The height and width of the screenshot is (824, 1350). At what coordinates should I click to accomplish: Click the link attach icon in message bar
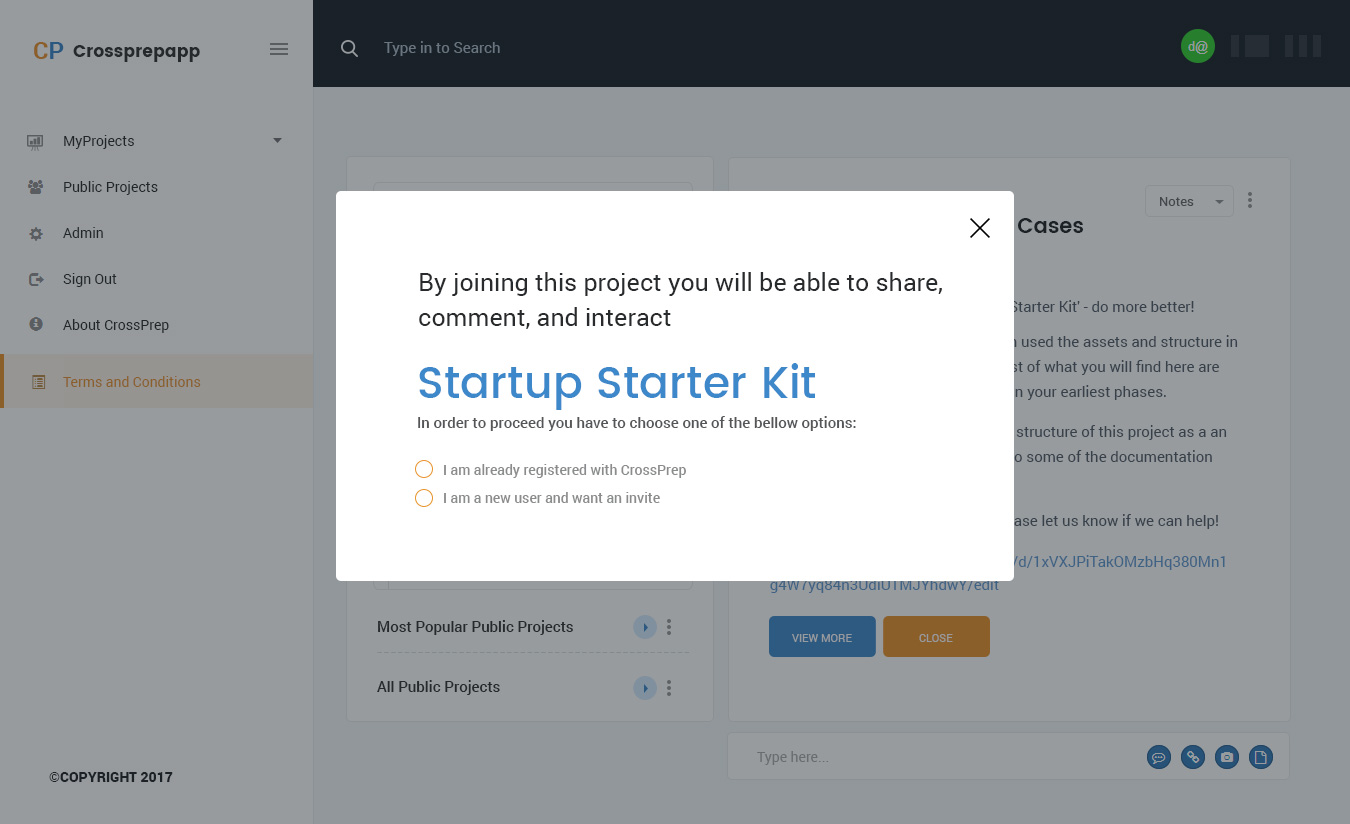[x=1192, y=757]
